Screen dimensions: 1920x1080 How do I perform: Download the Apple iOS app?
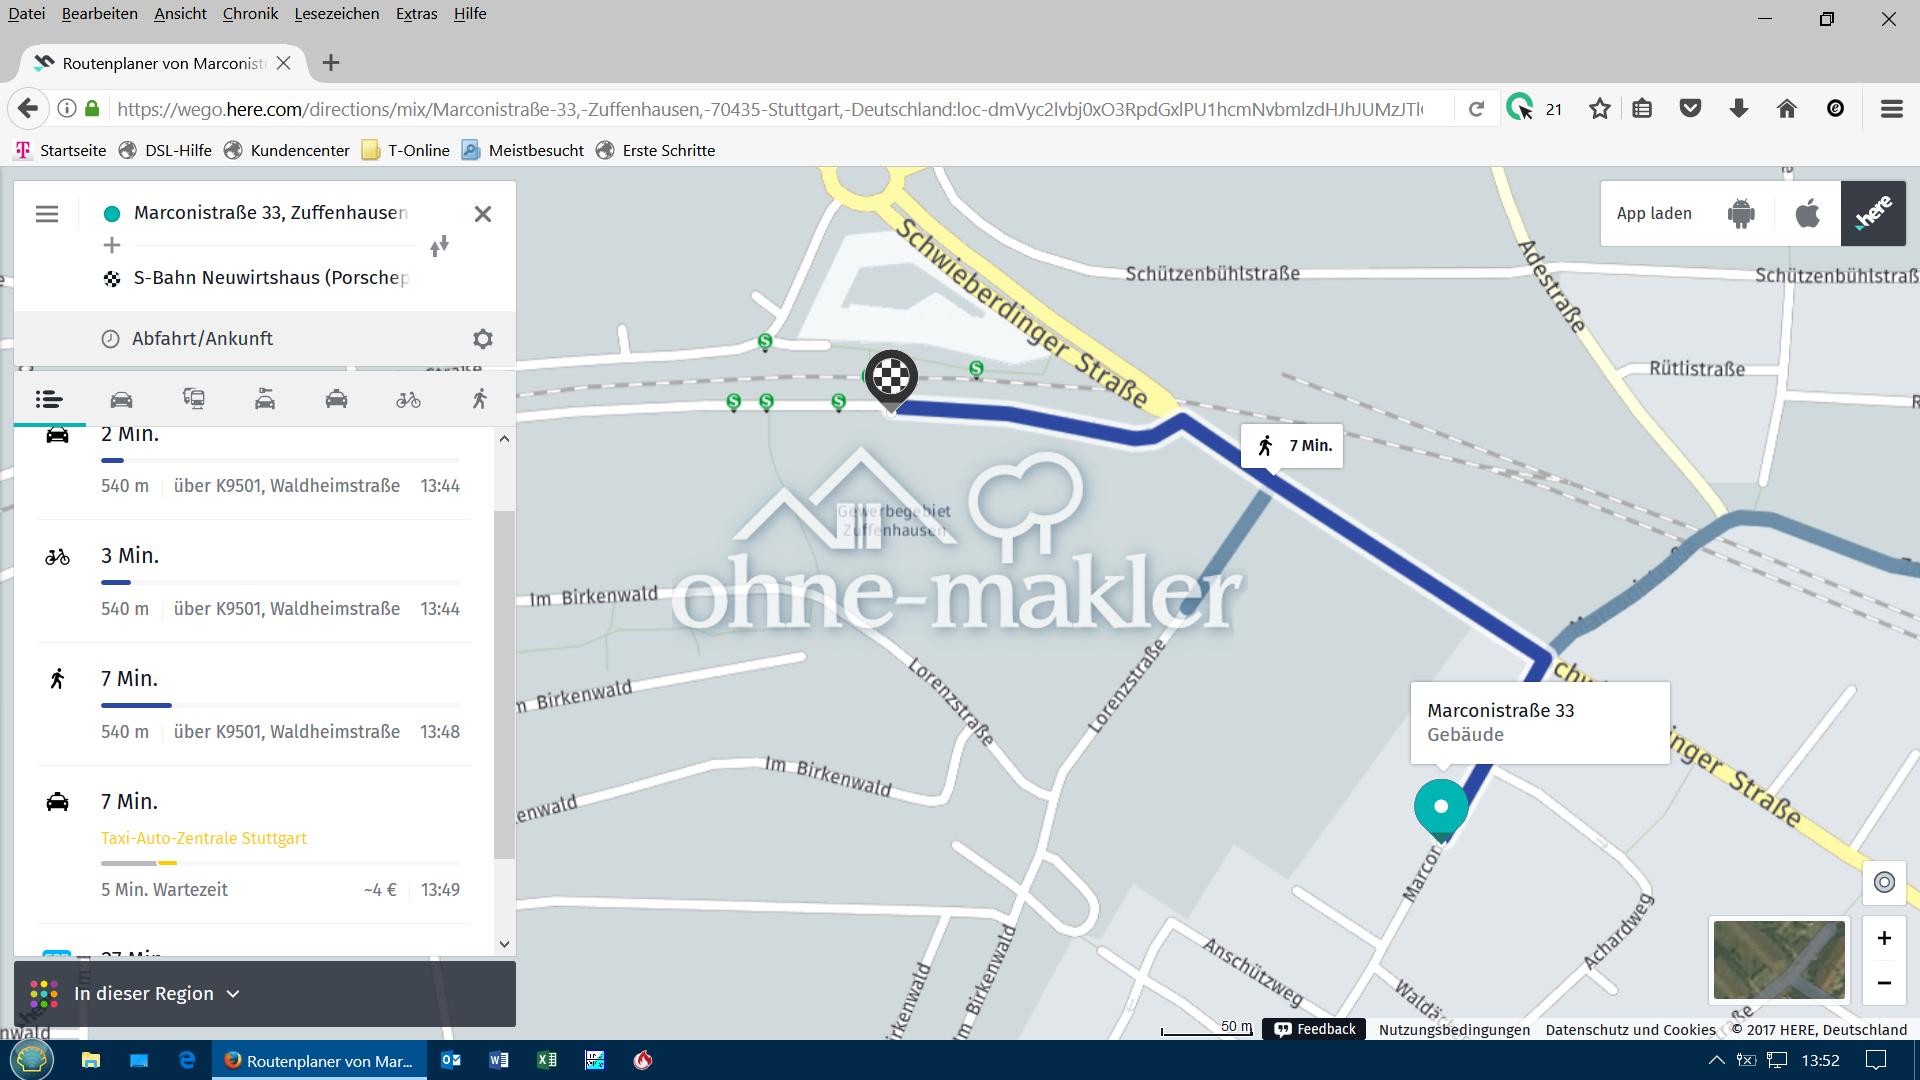(1807, 214)
